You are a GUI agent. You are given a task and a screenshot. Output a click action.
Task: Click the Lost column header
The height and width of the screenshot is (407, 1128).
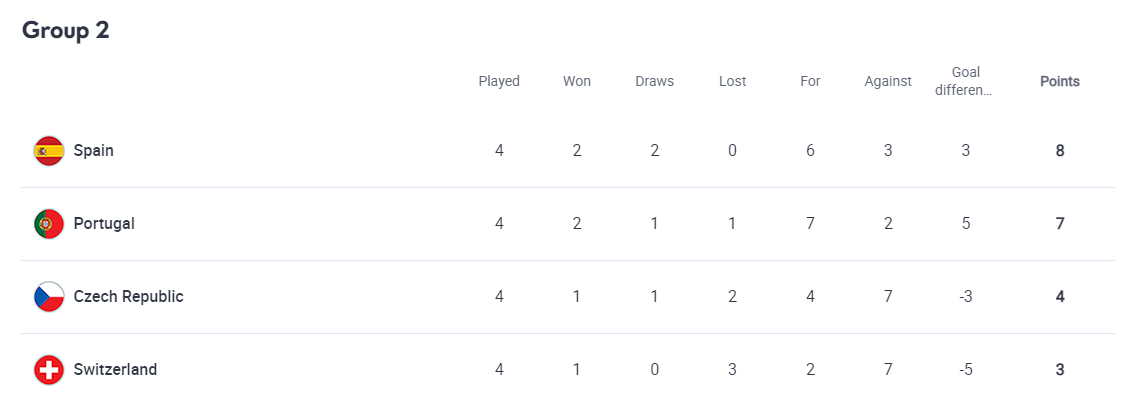[x=732, y=82]
